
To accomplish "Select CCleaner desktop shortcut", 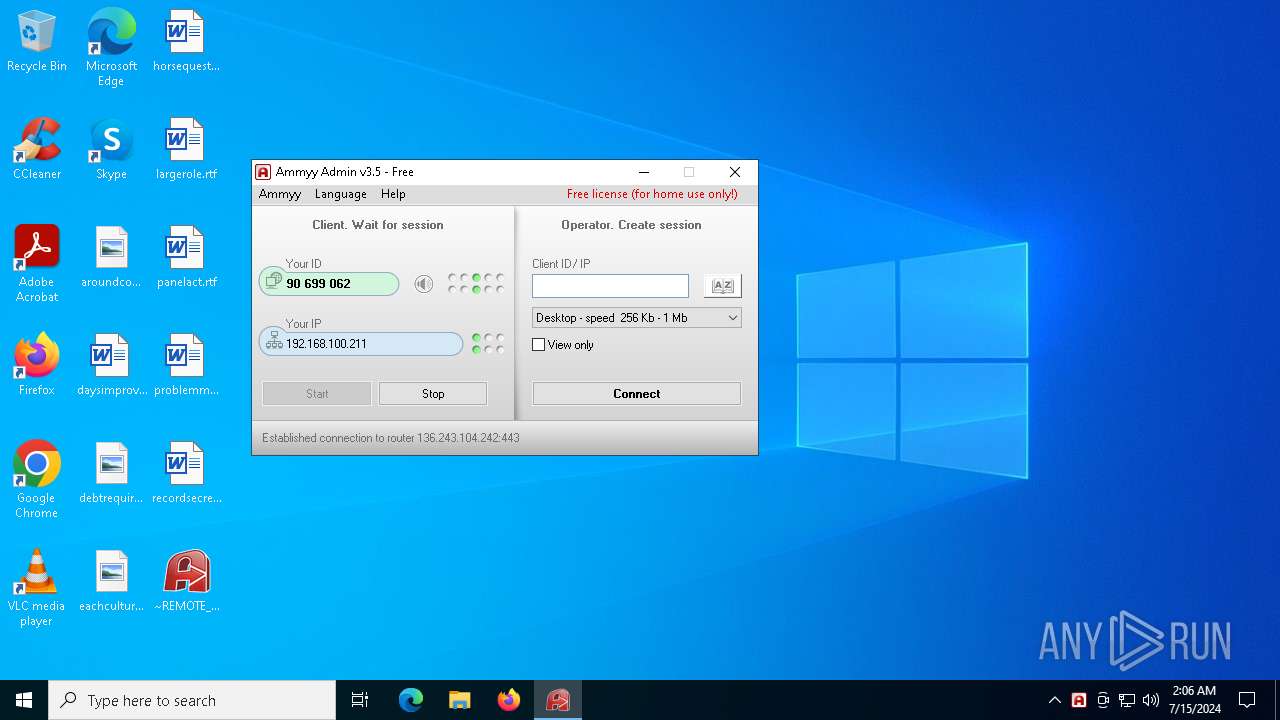I will click(37, 149).
